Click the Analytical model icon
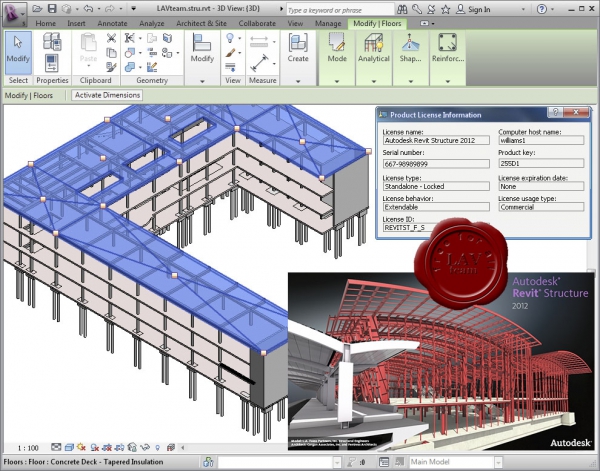This screenshot has width=600, height=471. [x=374, y=42]
